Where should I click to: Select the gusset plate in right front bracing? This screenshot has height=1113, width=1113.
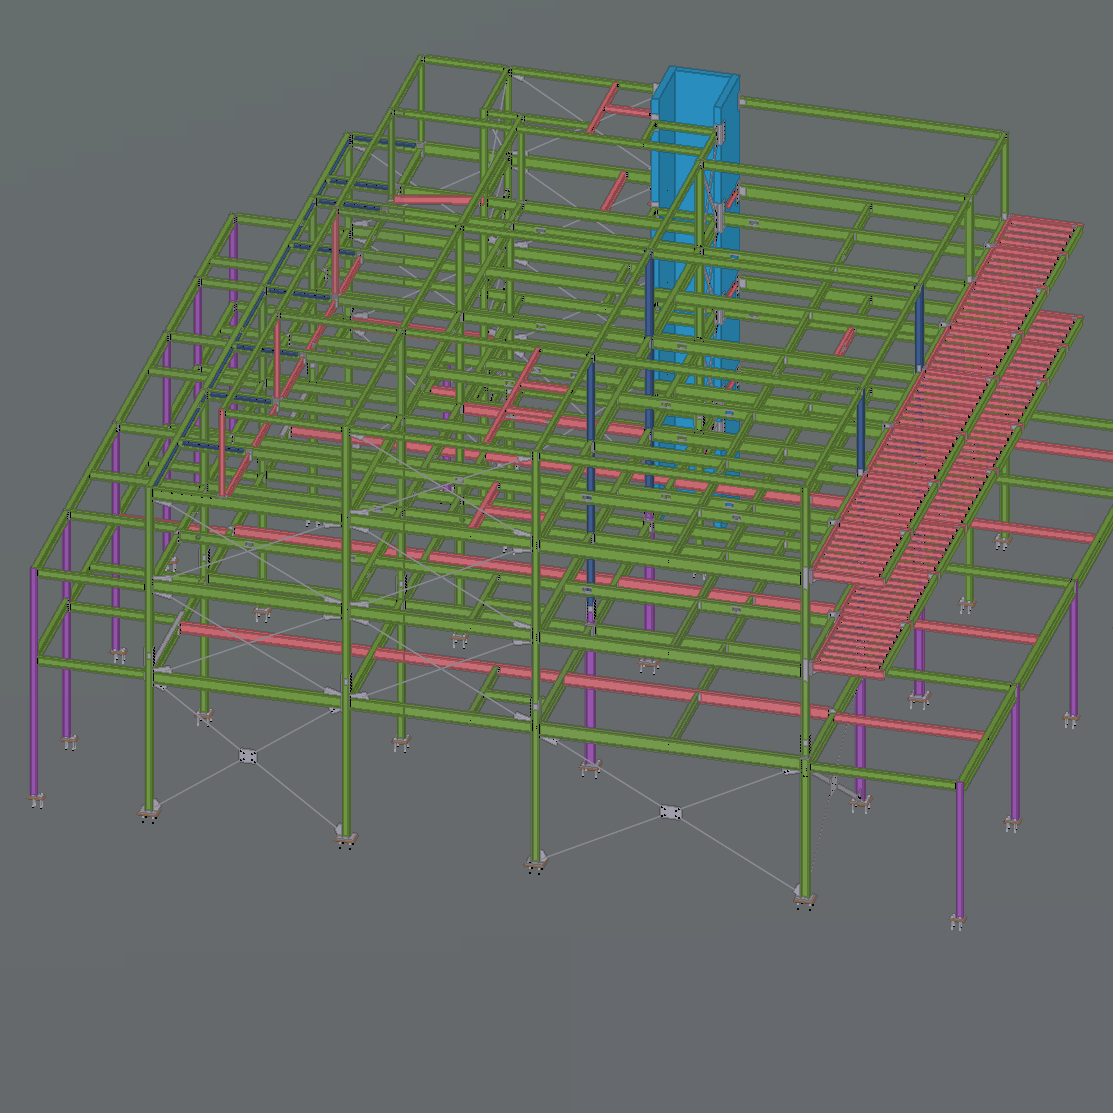pyautogui.click(x=671, y=813)
